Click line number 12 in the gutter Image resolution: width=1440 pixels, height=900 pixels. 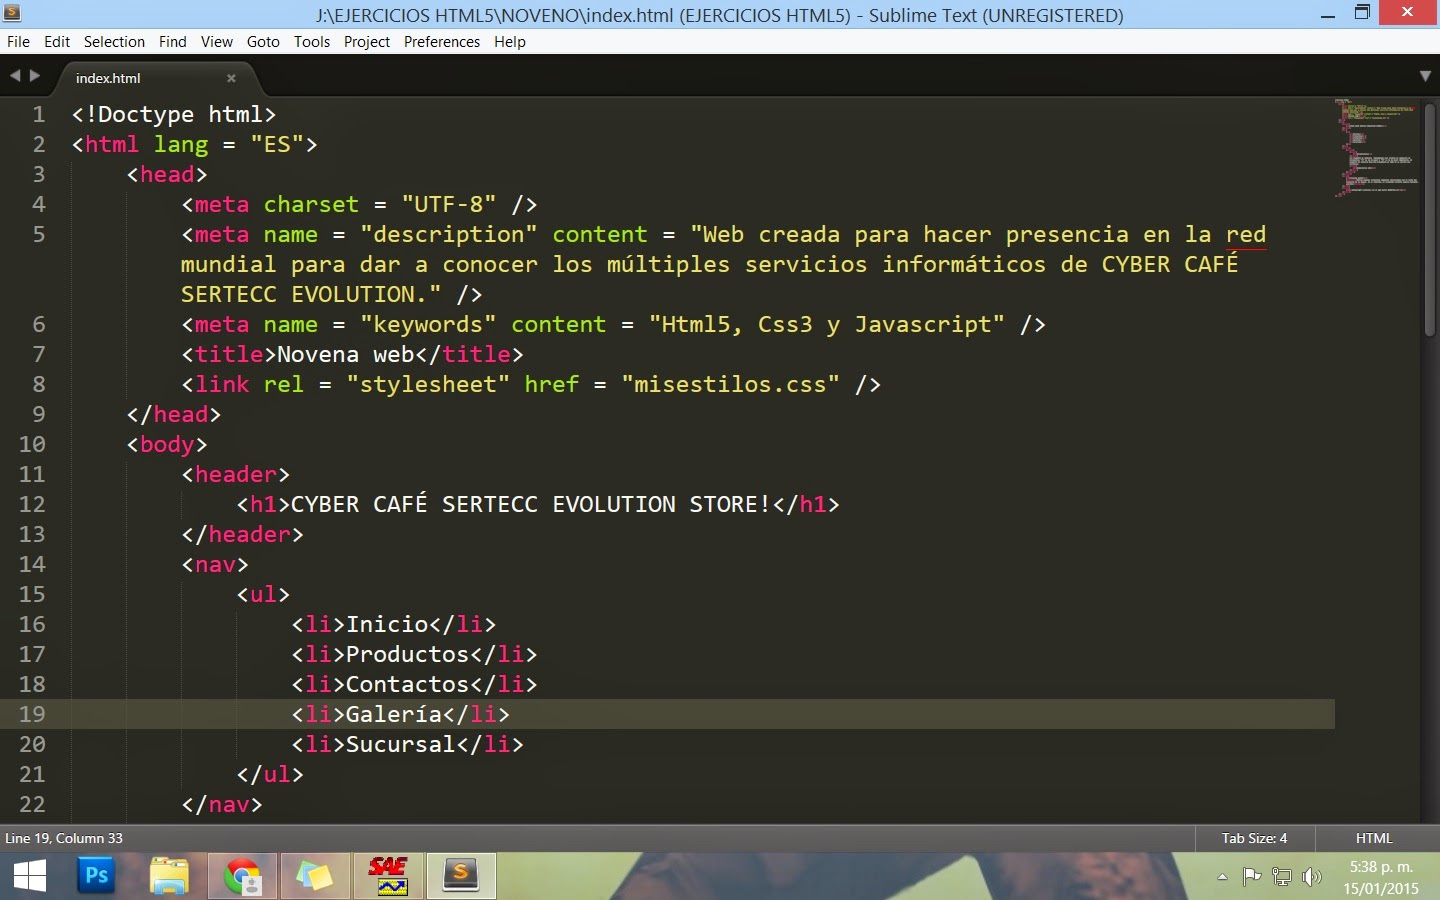point(31,505)
